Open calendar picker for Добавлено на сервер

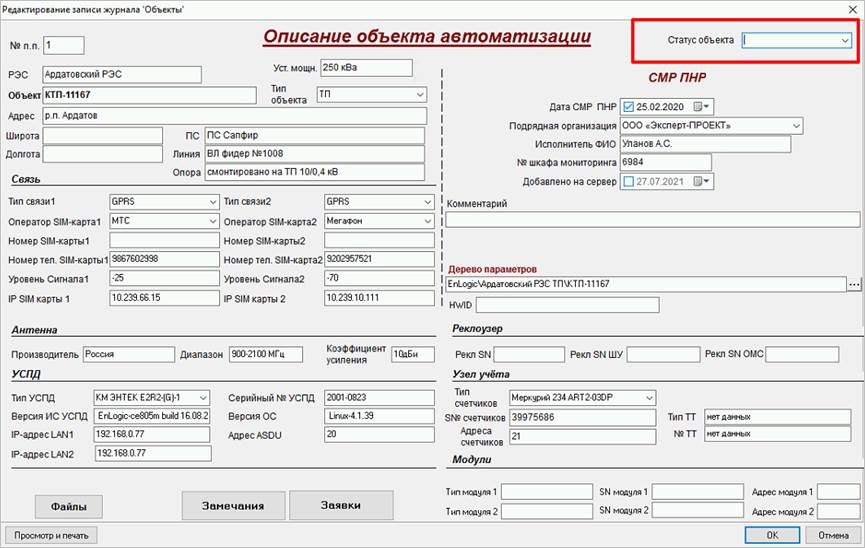click(702, 181)
